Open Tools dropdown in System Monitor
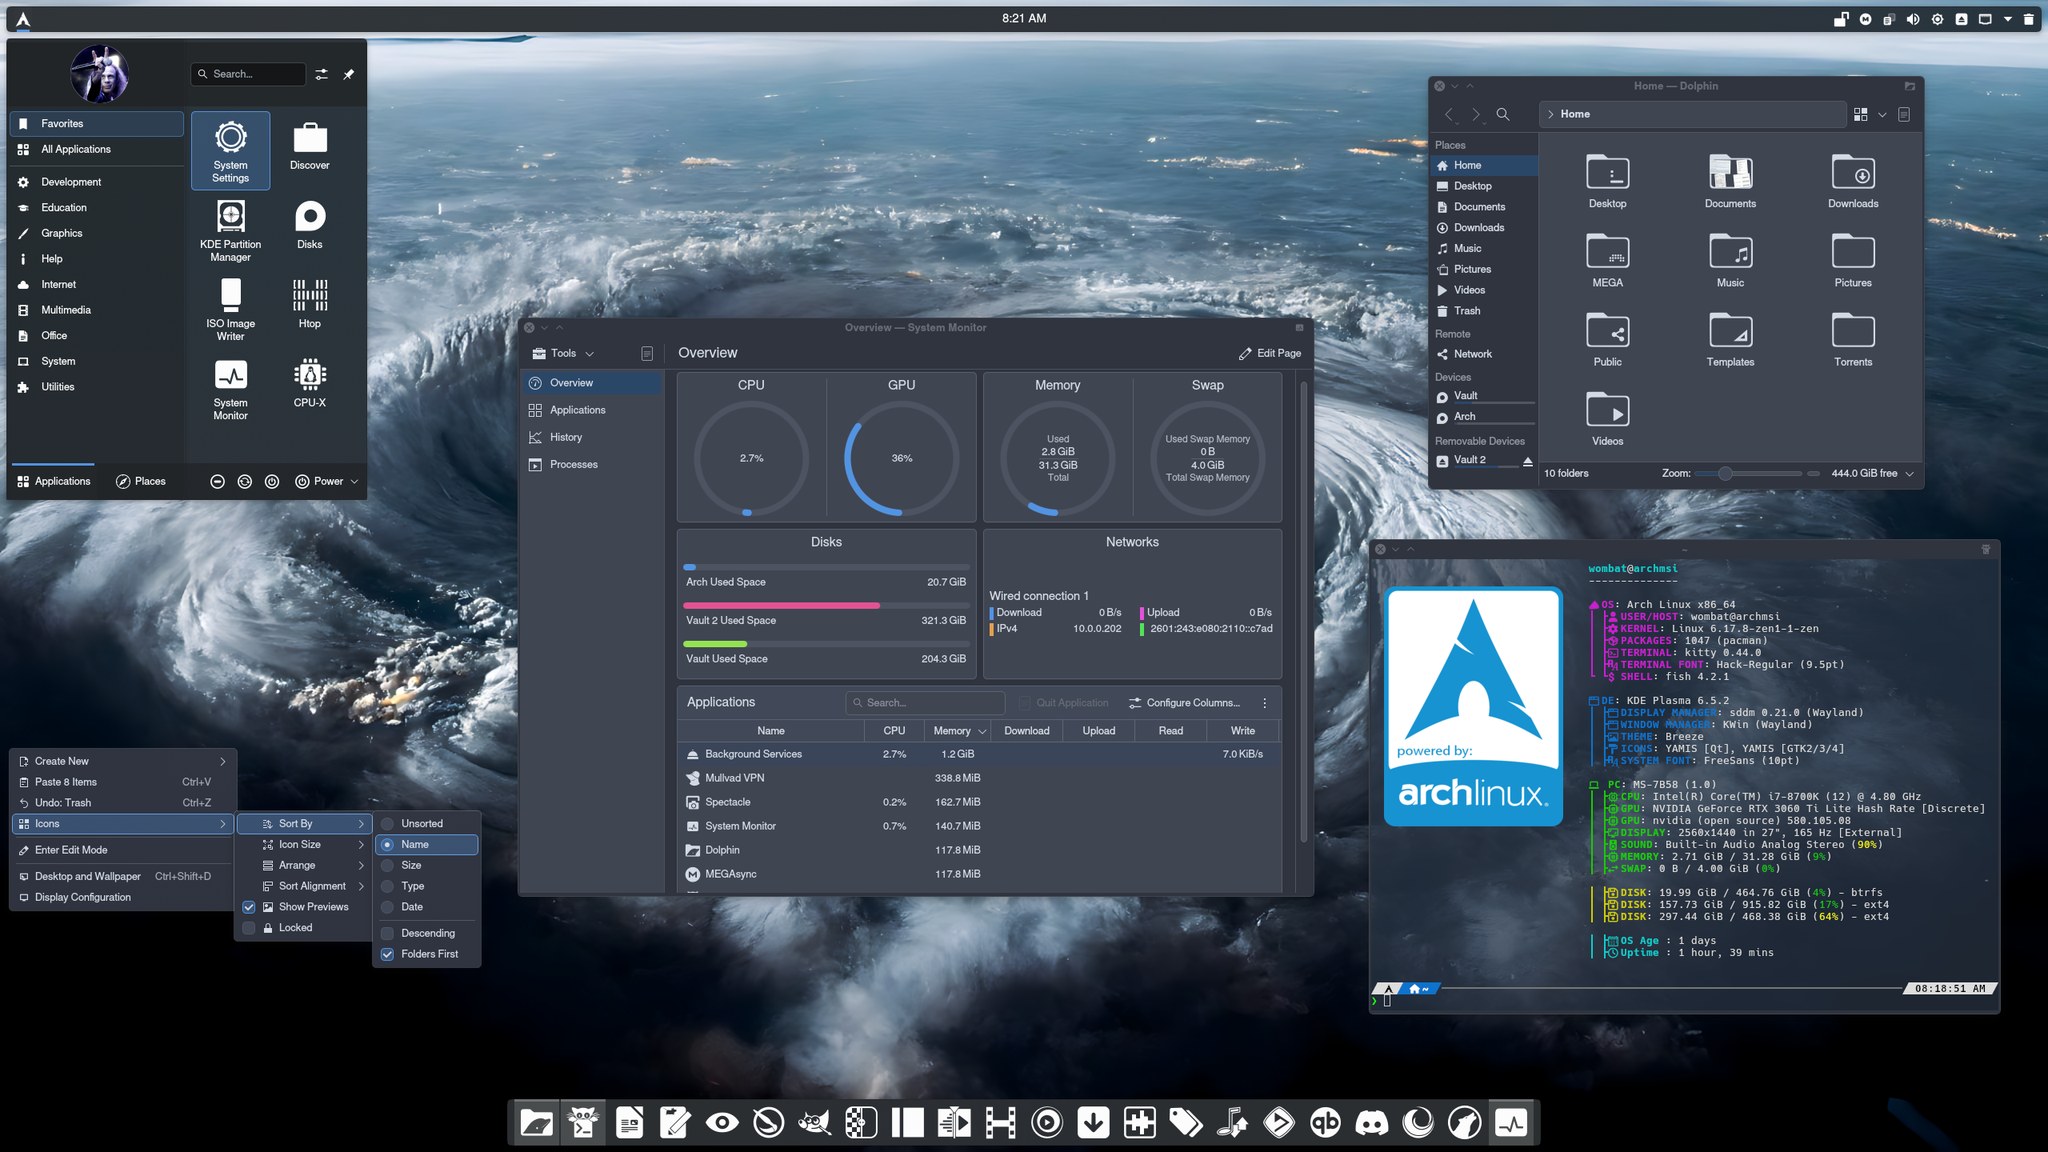The image size is (2048, 1152). click(563, 353)
